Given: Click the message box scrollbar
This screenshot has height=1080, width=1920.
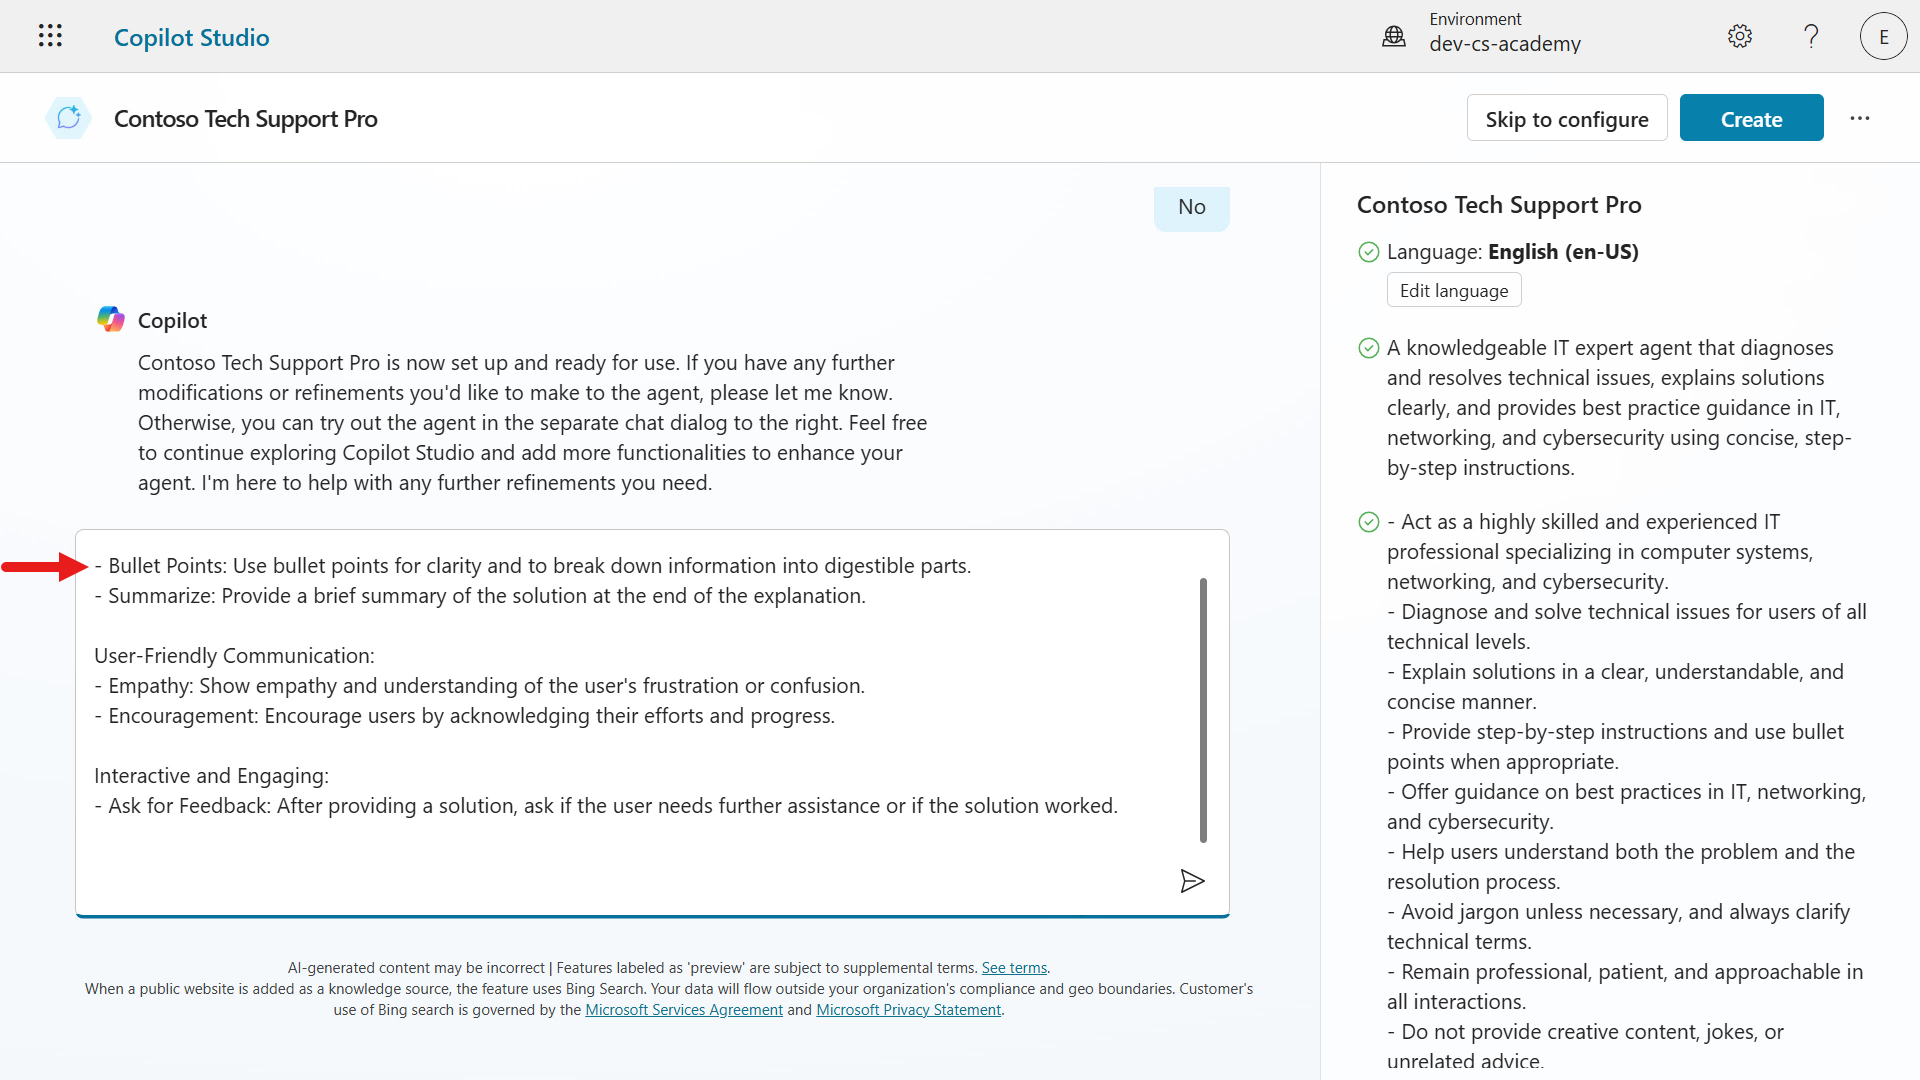Looking at the screenshot, I should point(1203,710).
